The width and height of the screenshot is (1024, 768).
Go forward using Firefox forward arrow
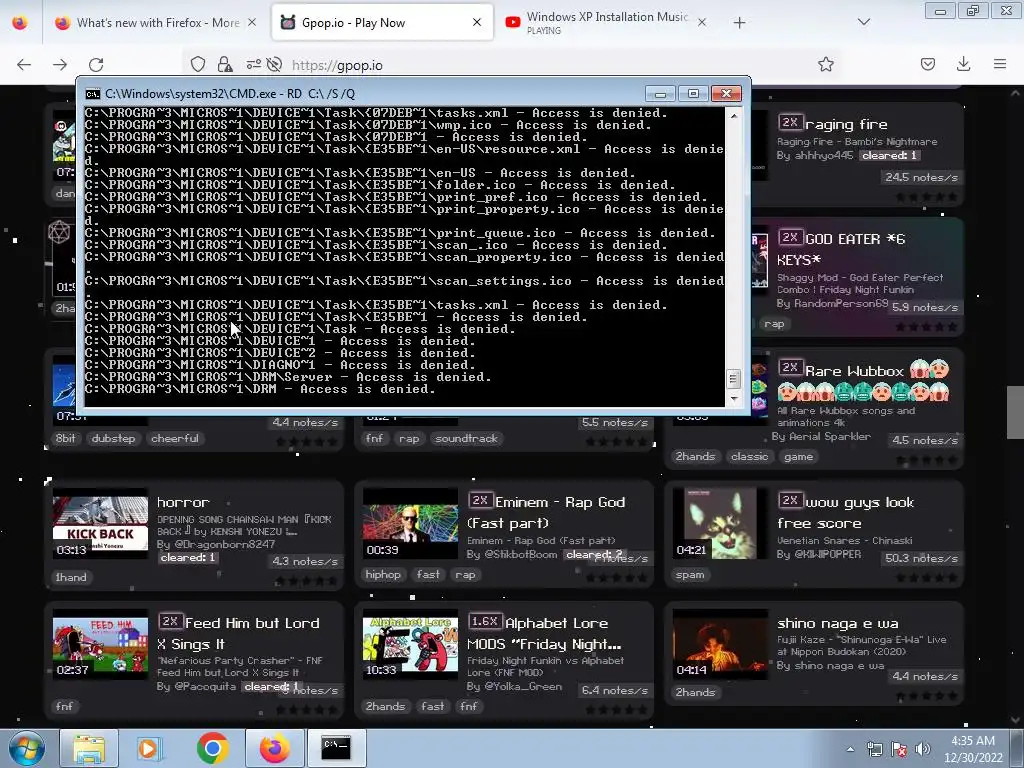point(60,65)
